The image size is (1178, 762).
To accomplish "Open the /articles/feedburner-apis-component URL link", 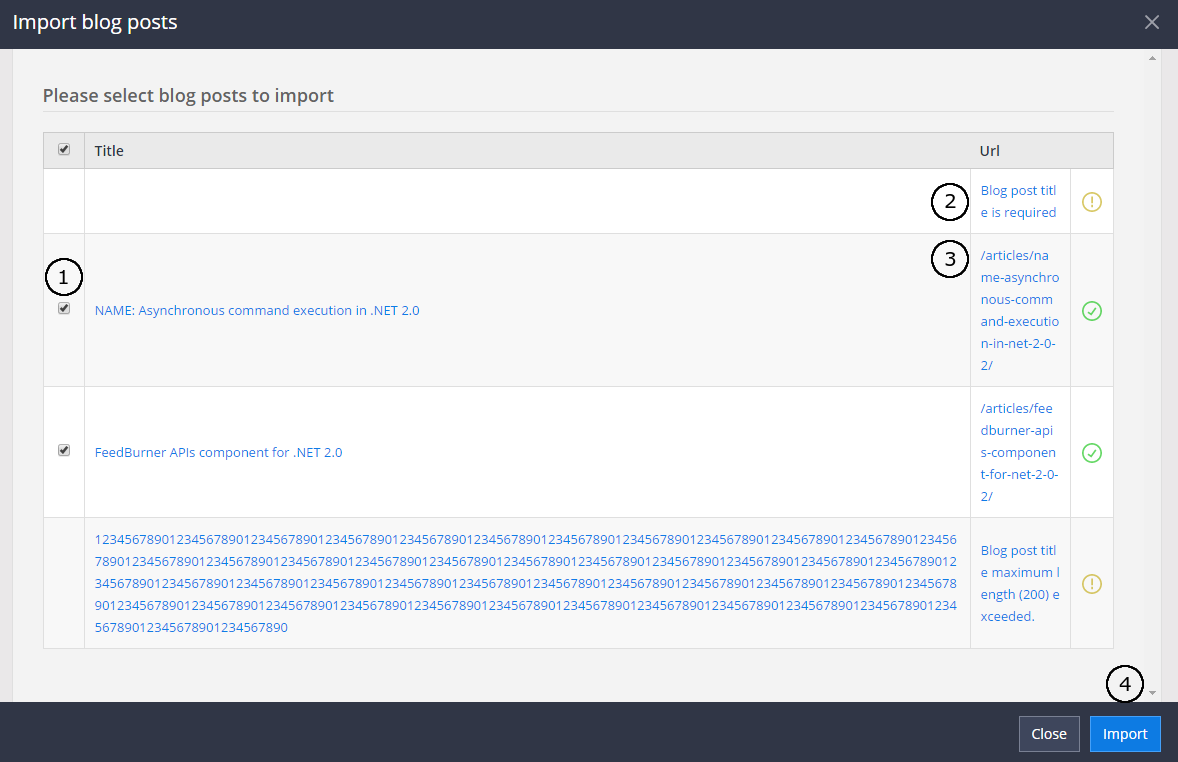I will pos(1019,453).
